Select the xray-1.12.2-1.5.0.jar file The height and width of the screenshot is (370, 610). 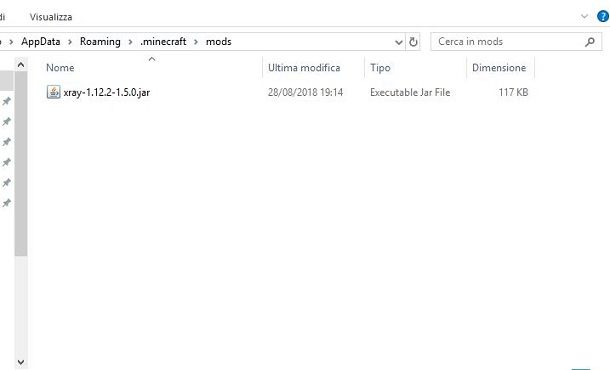pos(106,93)
